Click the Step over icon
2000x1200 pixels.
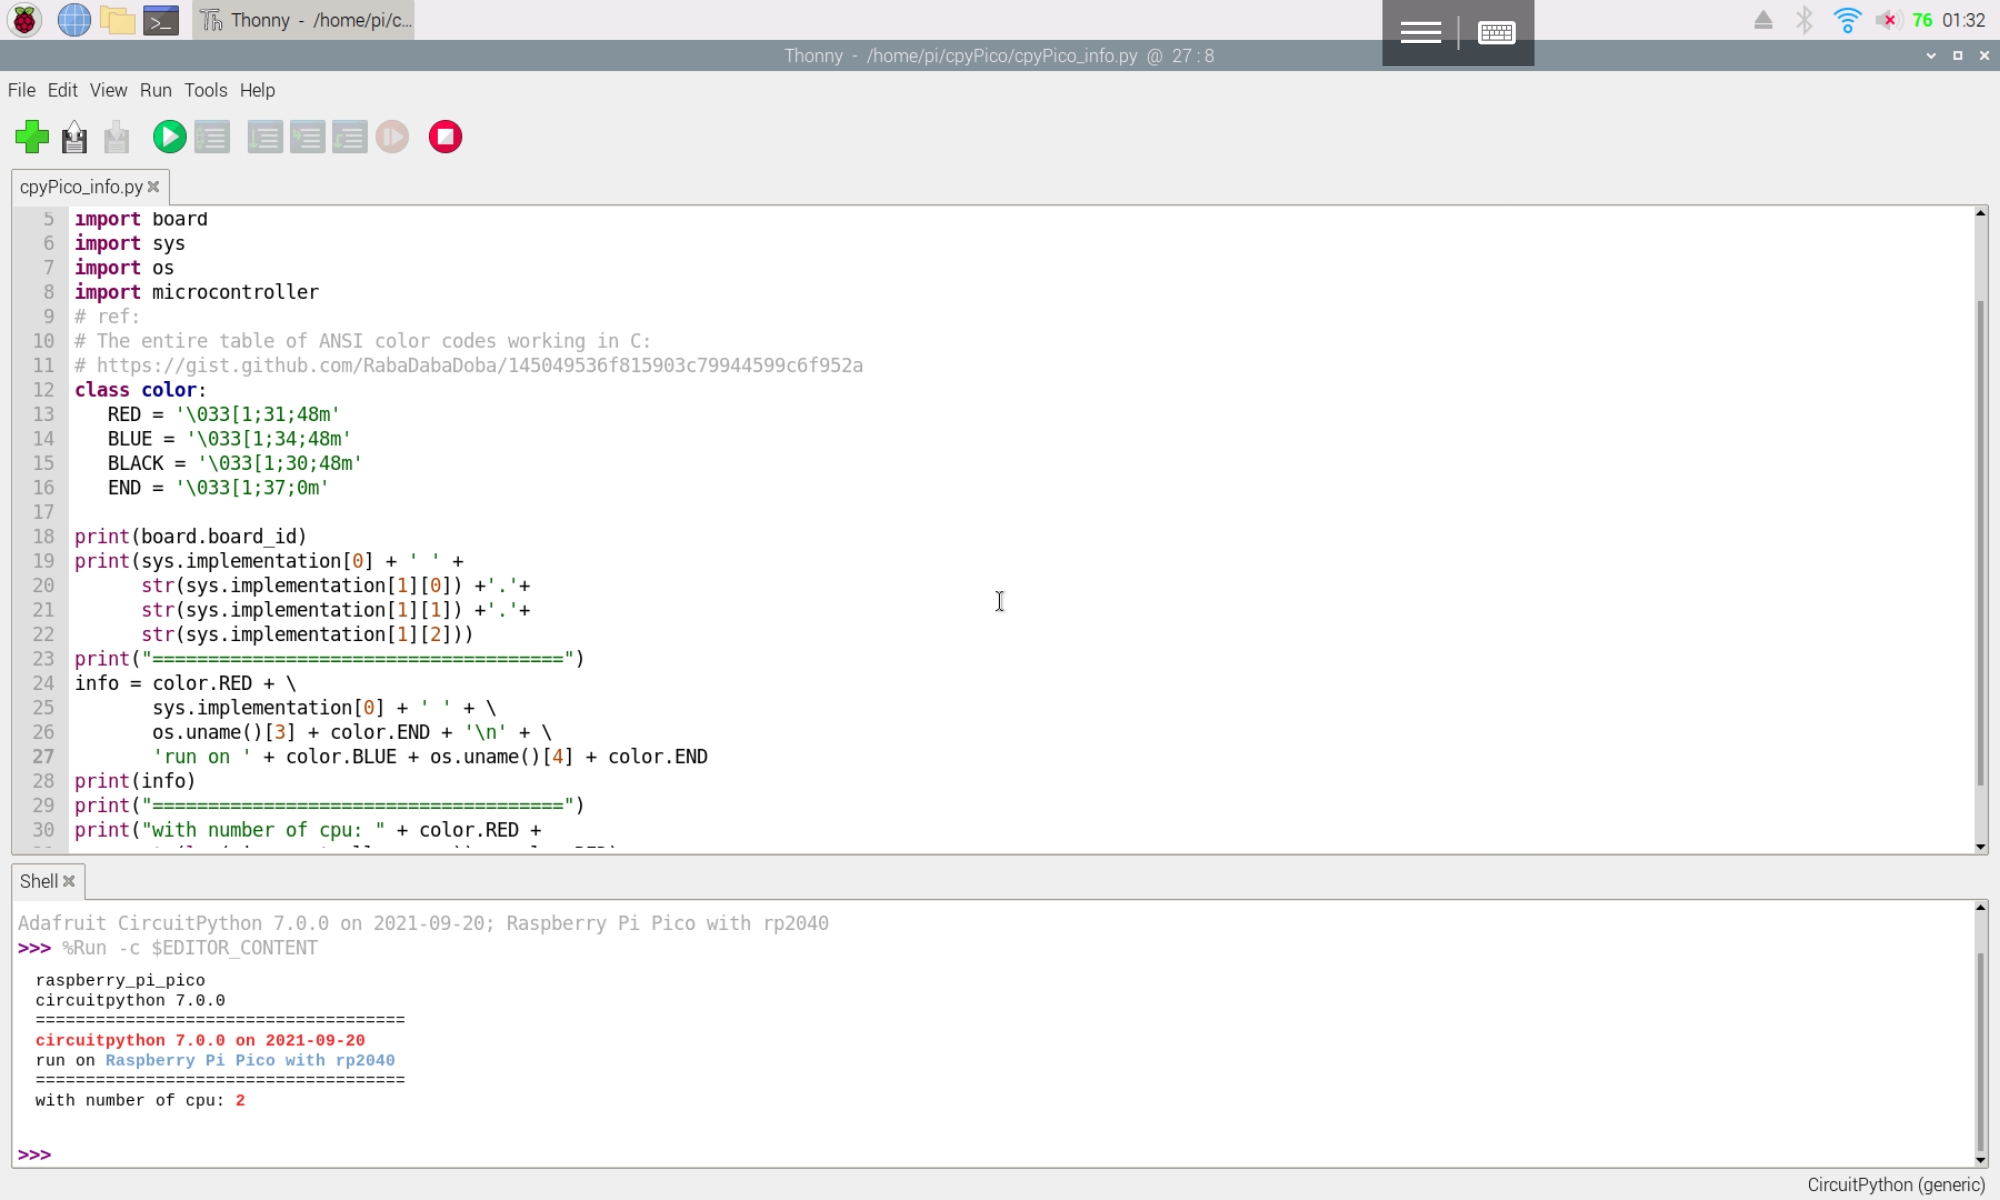click(265, 137)
